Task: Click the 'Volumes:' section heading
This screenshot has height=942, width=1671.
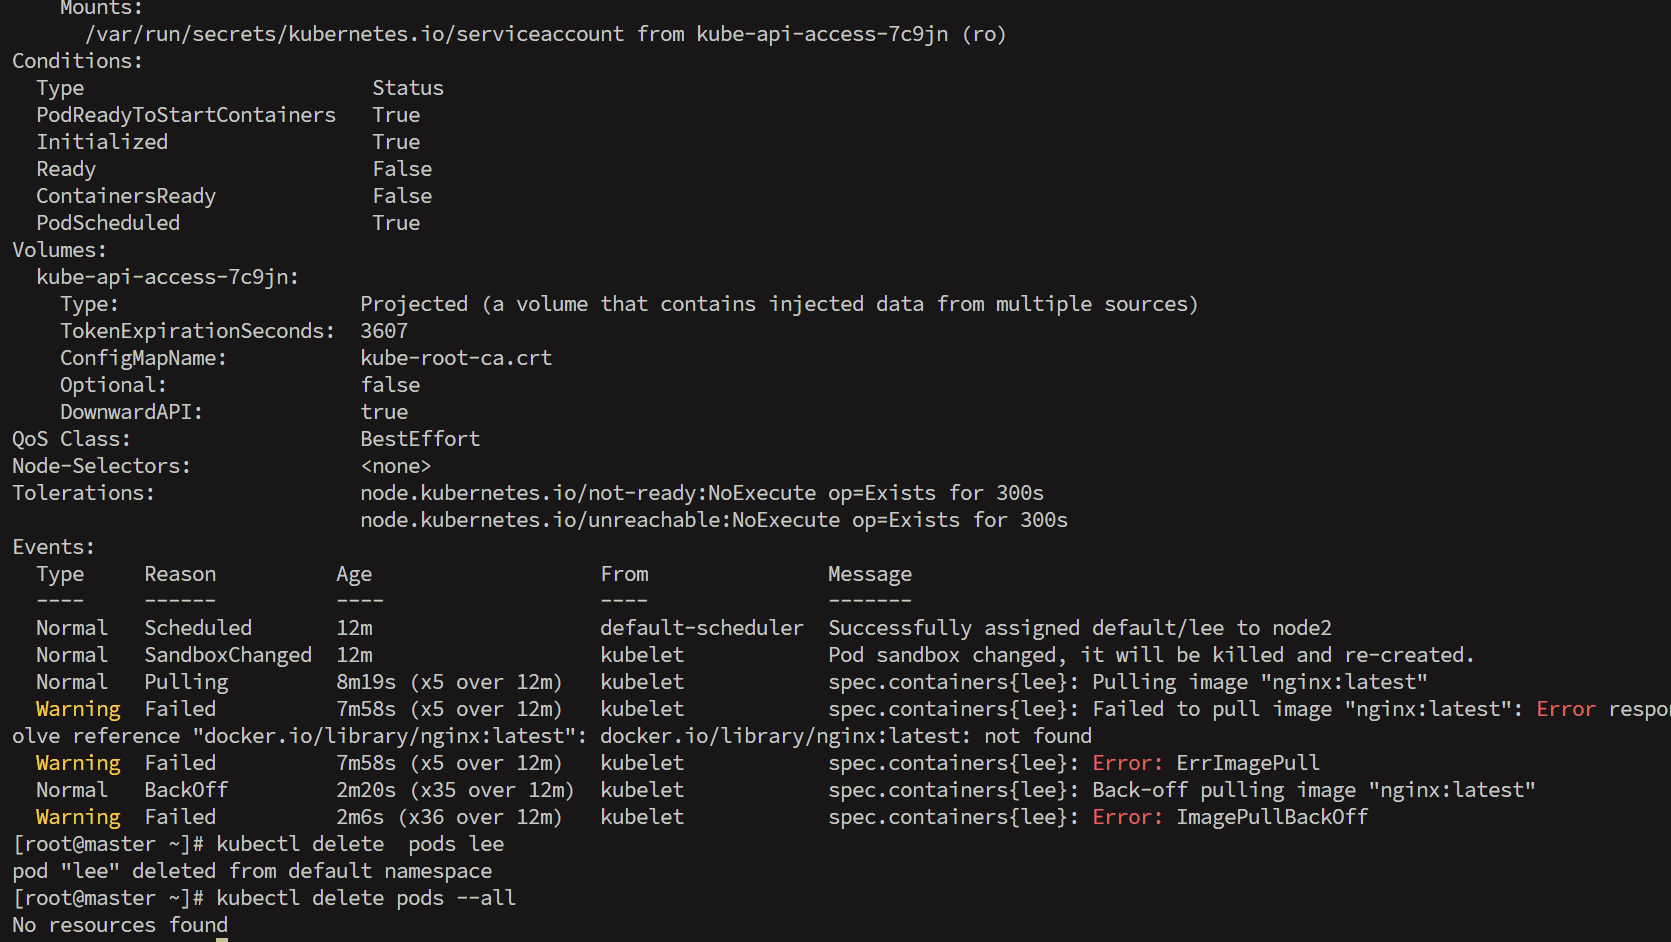Action: (x=59, y=250)
